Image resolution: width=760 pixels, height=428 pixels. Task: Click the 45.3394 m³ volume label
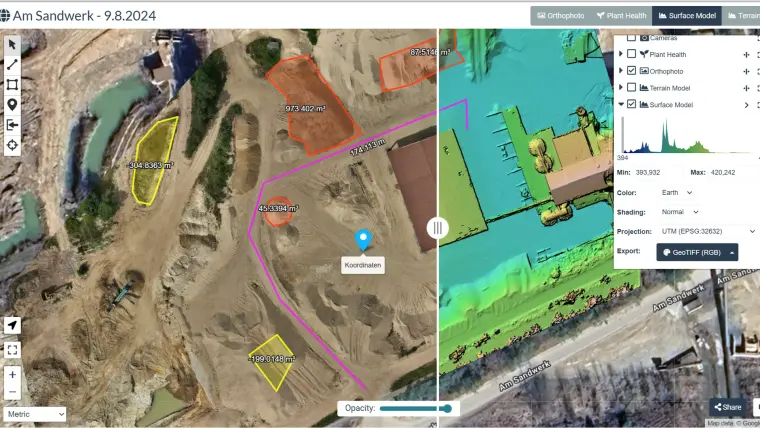pos(278,208)
